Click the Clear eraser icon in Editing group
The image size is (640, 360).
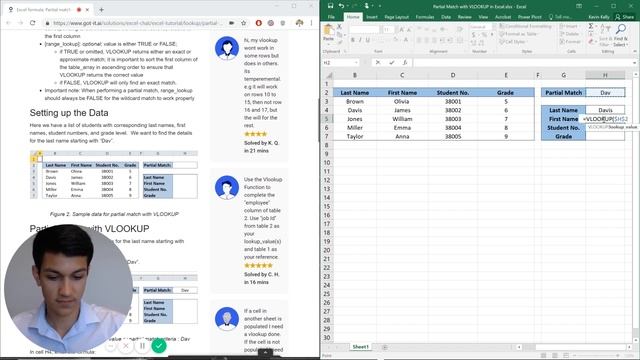591,41
